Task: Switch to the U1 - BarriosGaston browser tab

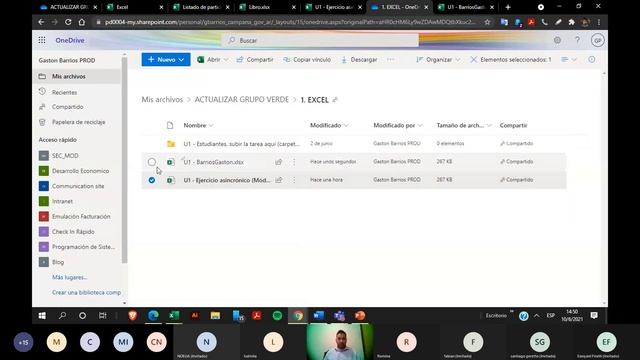Action: point(466,7)
